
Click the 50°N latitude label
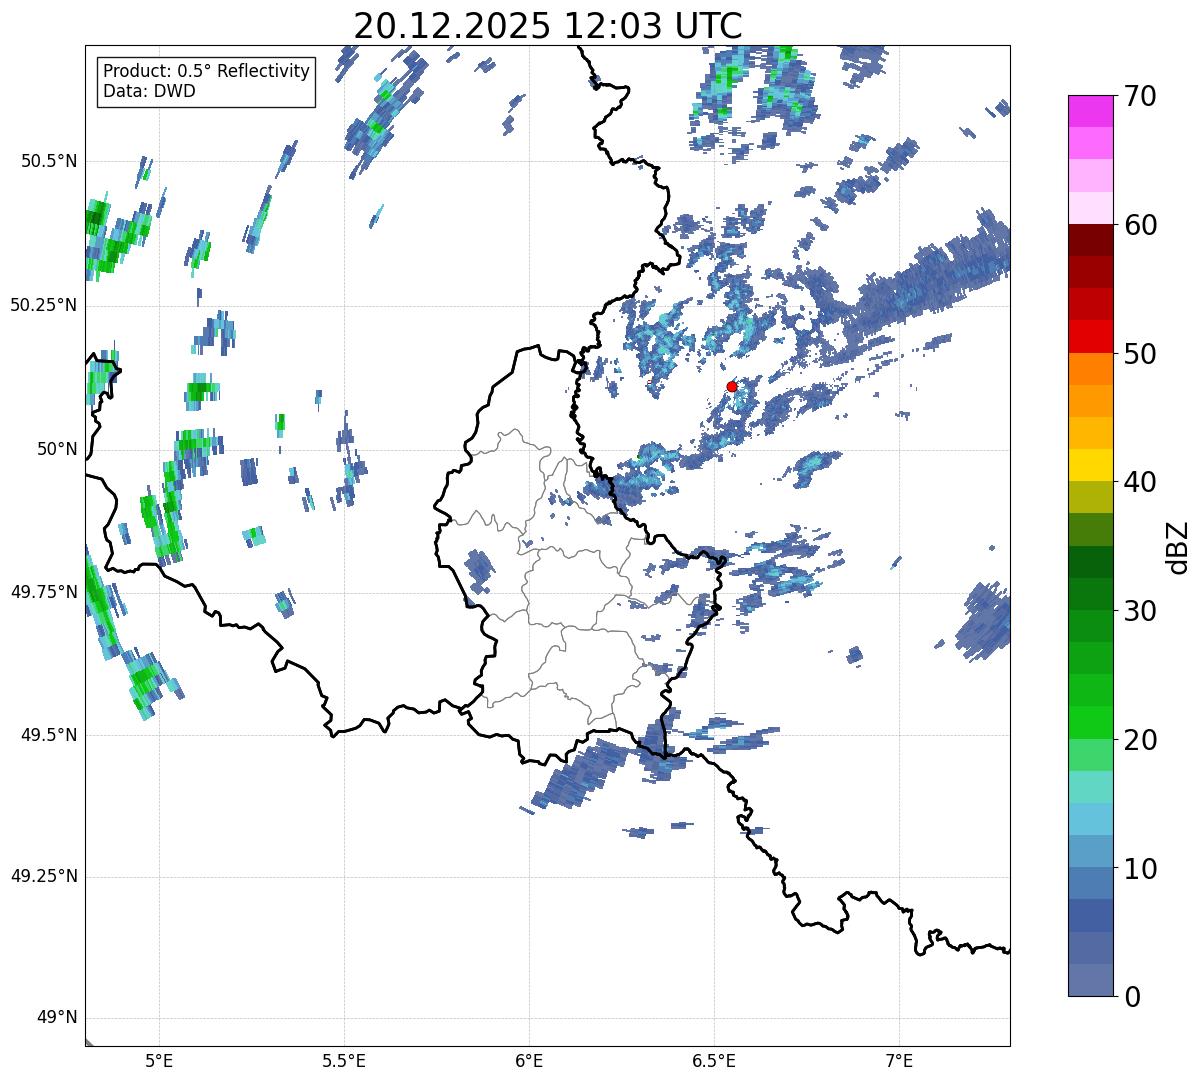pos(57,449)
